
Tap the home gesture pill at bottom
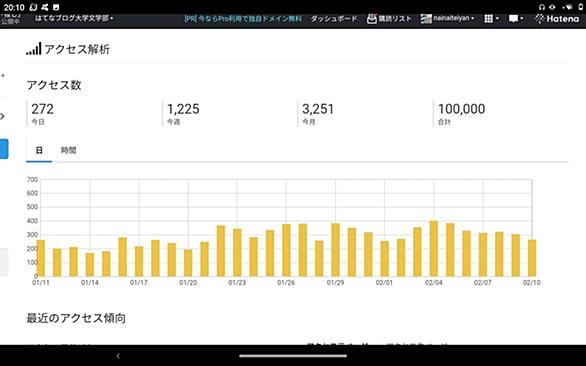coord(293,356)
